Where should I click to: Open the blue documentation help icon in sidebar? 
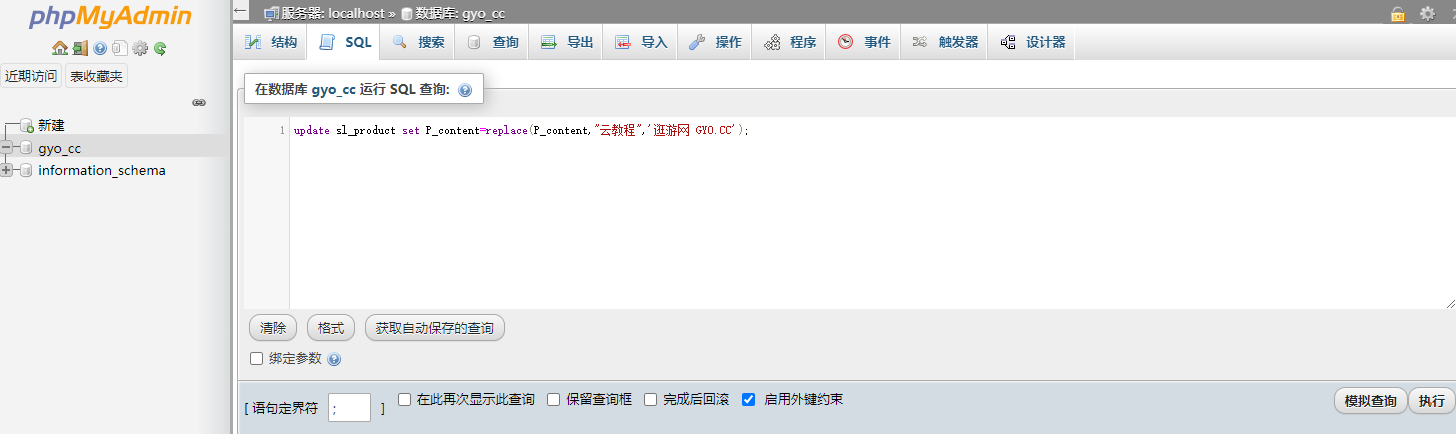pyautogui.click(x=100, y=48)
